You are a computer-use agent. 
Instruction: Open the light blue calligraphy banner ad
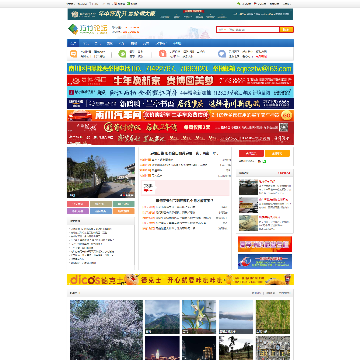[x=180, y=92]
